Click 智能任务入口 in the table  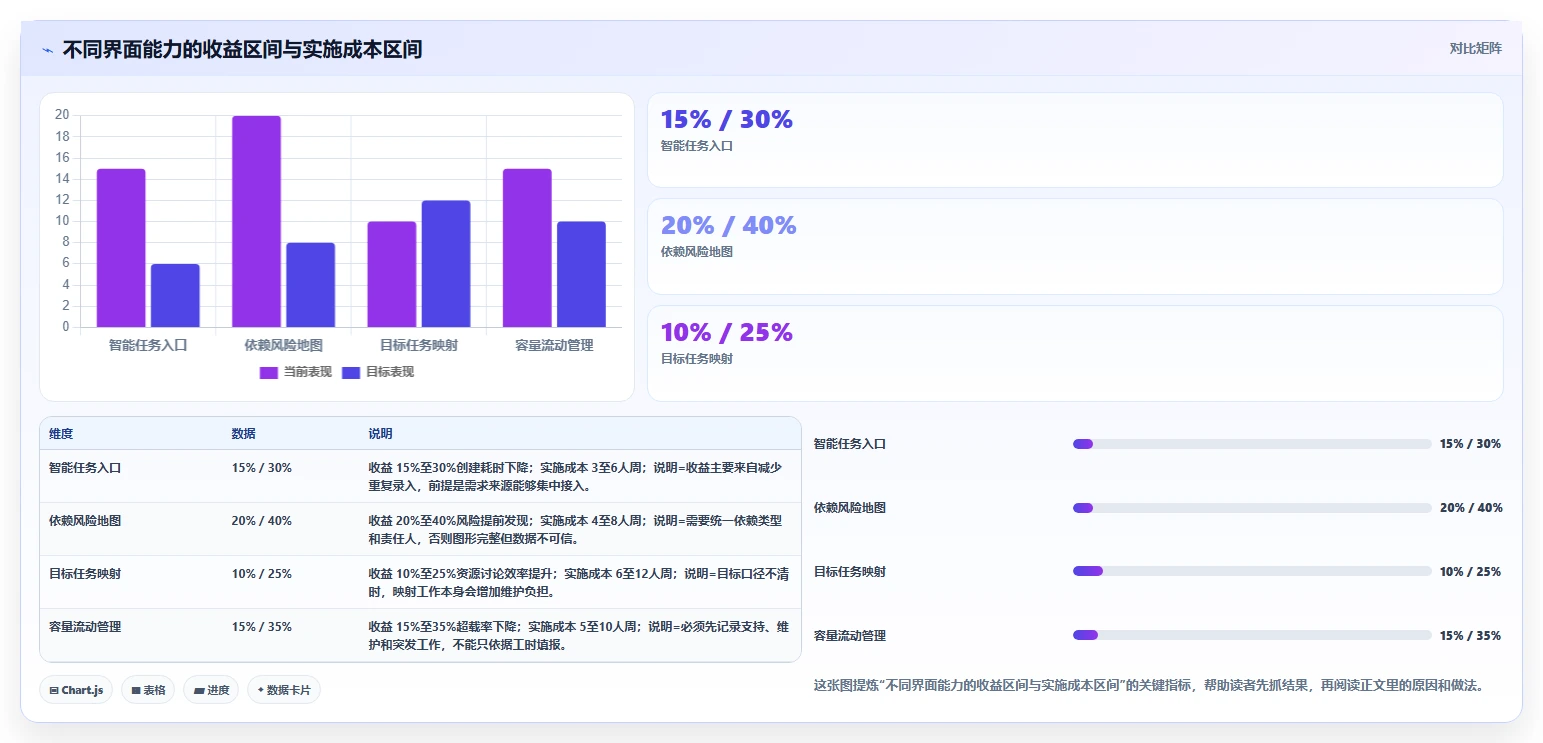tap(85, 468)
